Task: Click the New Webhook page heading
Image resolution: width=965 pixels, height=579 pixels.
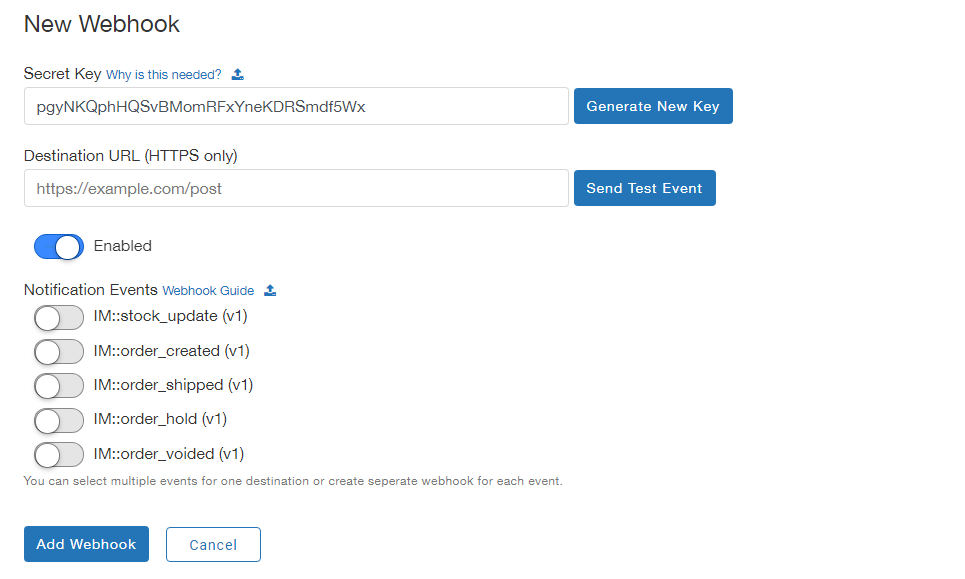Action: [x=101, y=24]
